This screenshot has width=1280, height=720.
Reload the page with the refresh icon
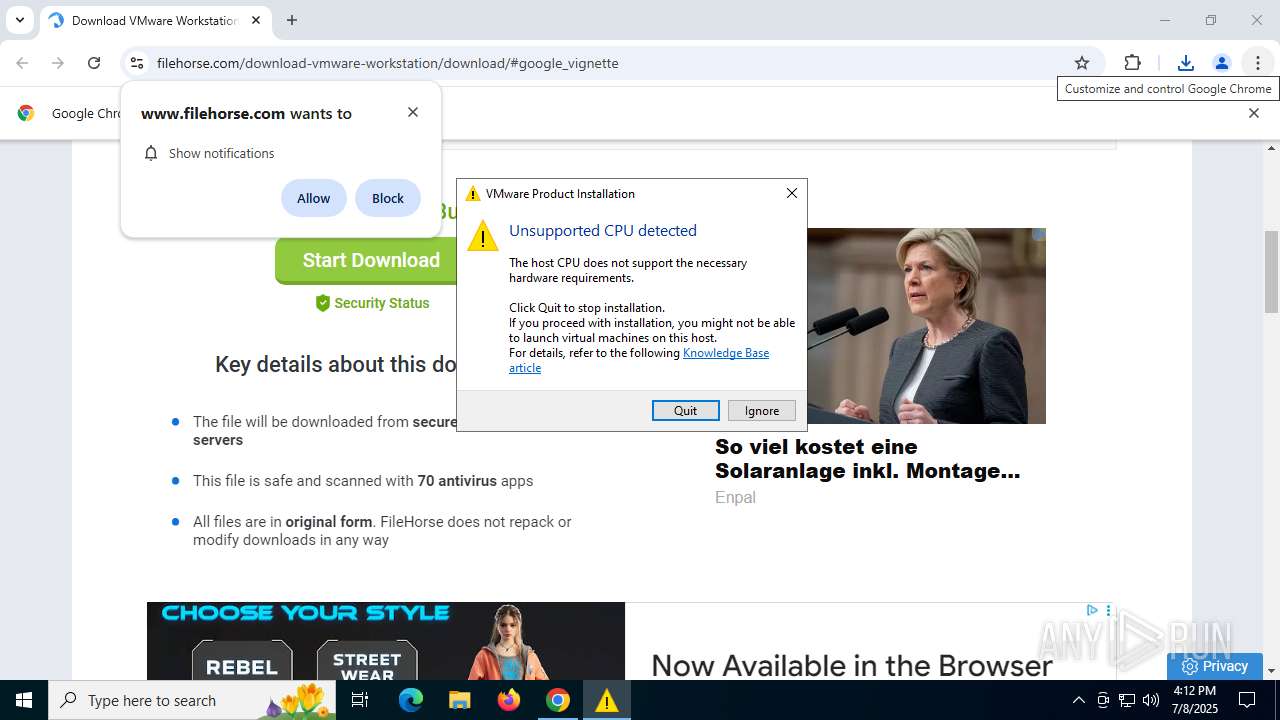point(94,63)
